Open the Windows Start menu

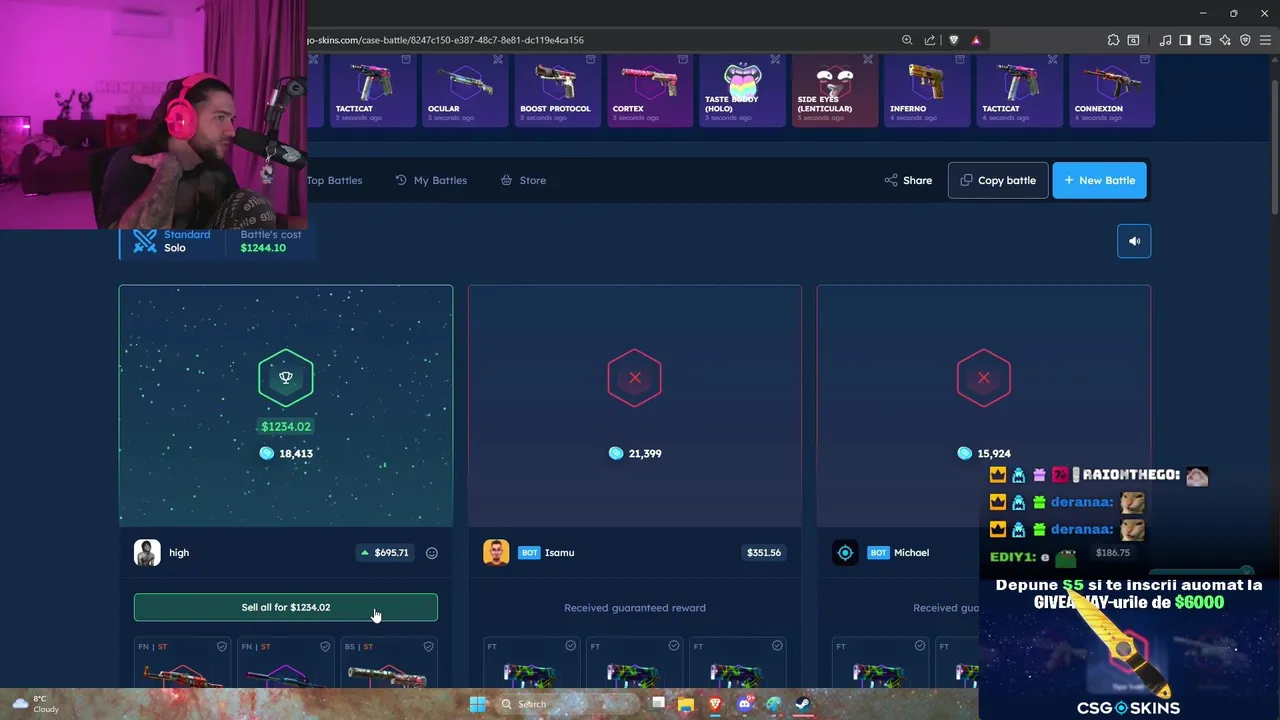pyautogui.click(x=478, y=704)
